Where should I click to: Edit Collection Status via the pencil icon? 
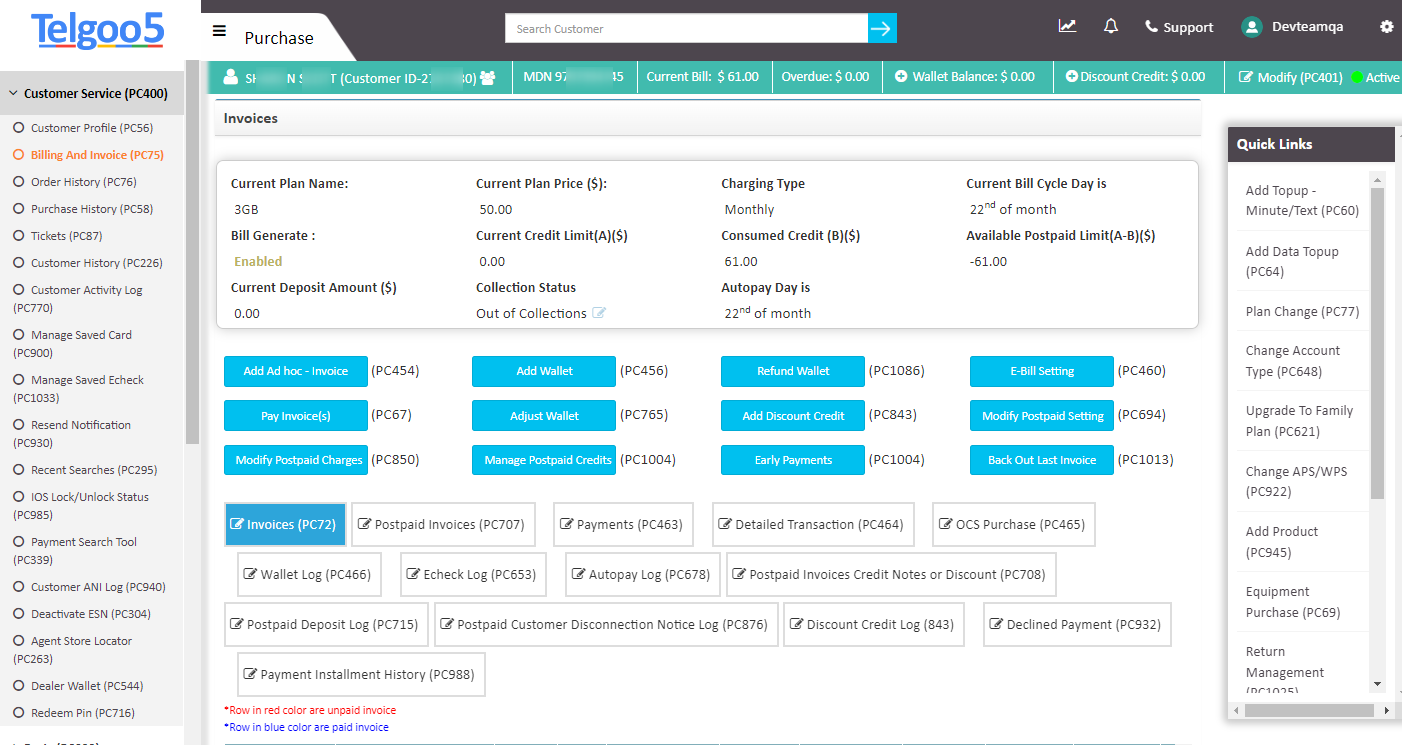599,313
